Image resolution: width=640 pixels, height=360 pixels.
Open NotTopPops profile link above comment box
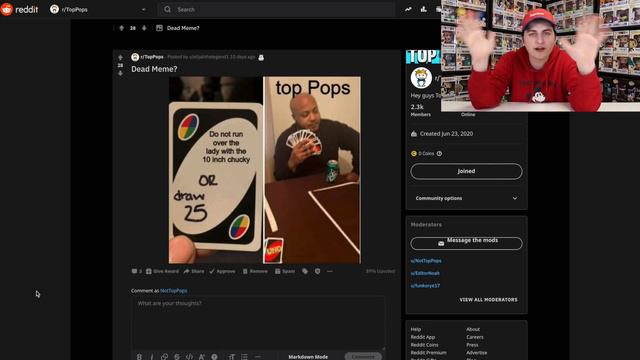pyautogui.click(x=173, y=291)
